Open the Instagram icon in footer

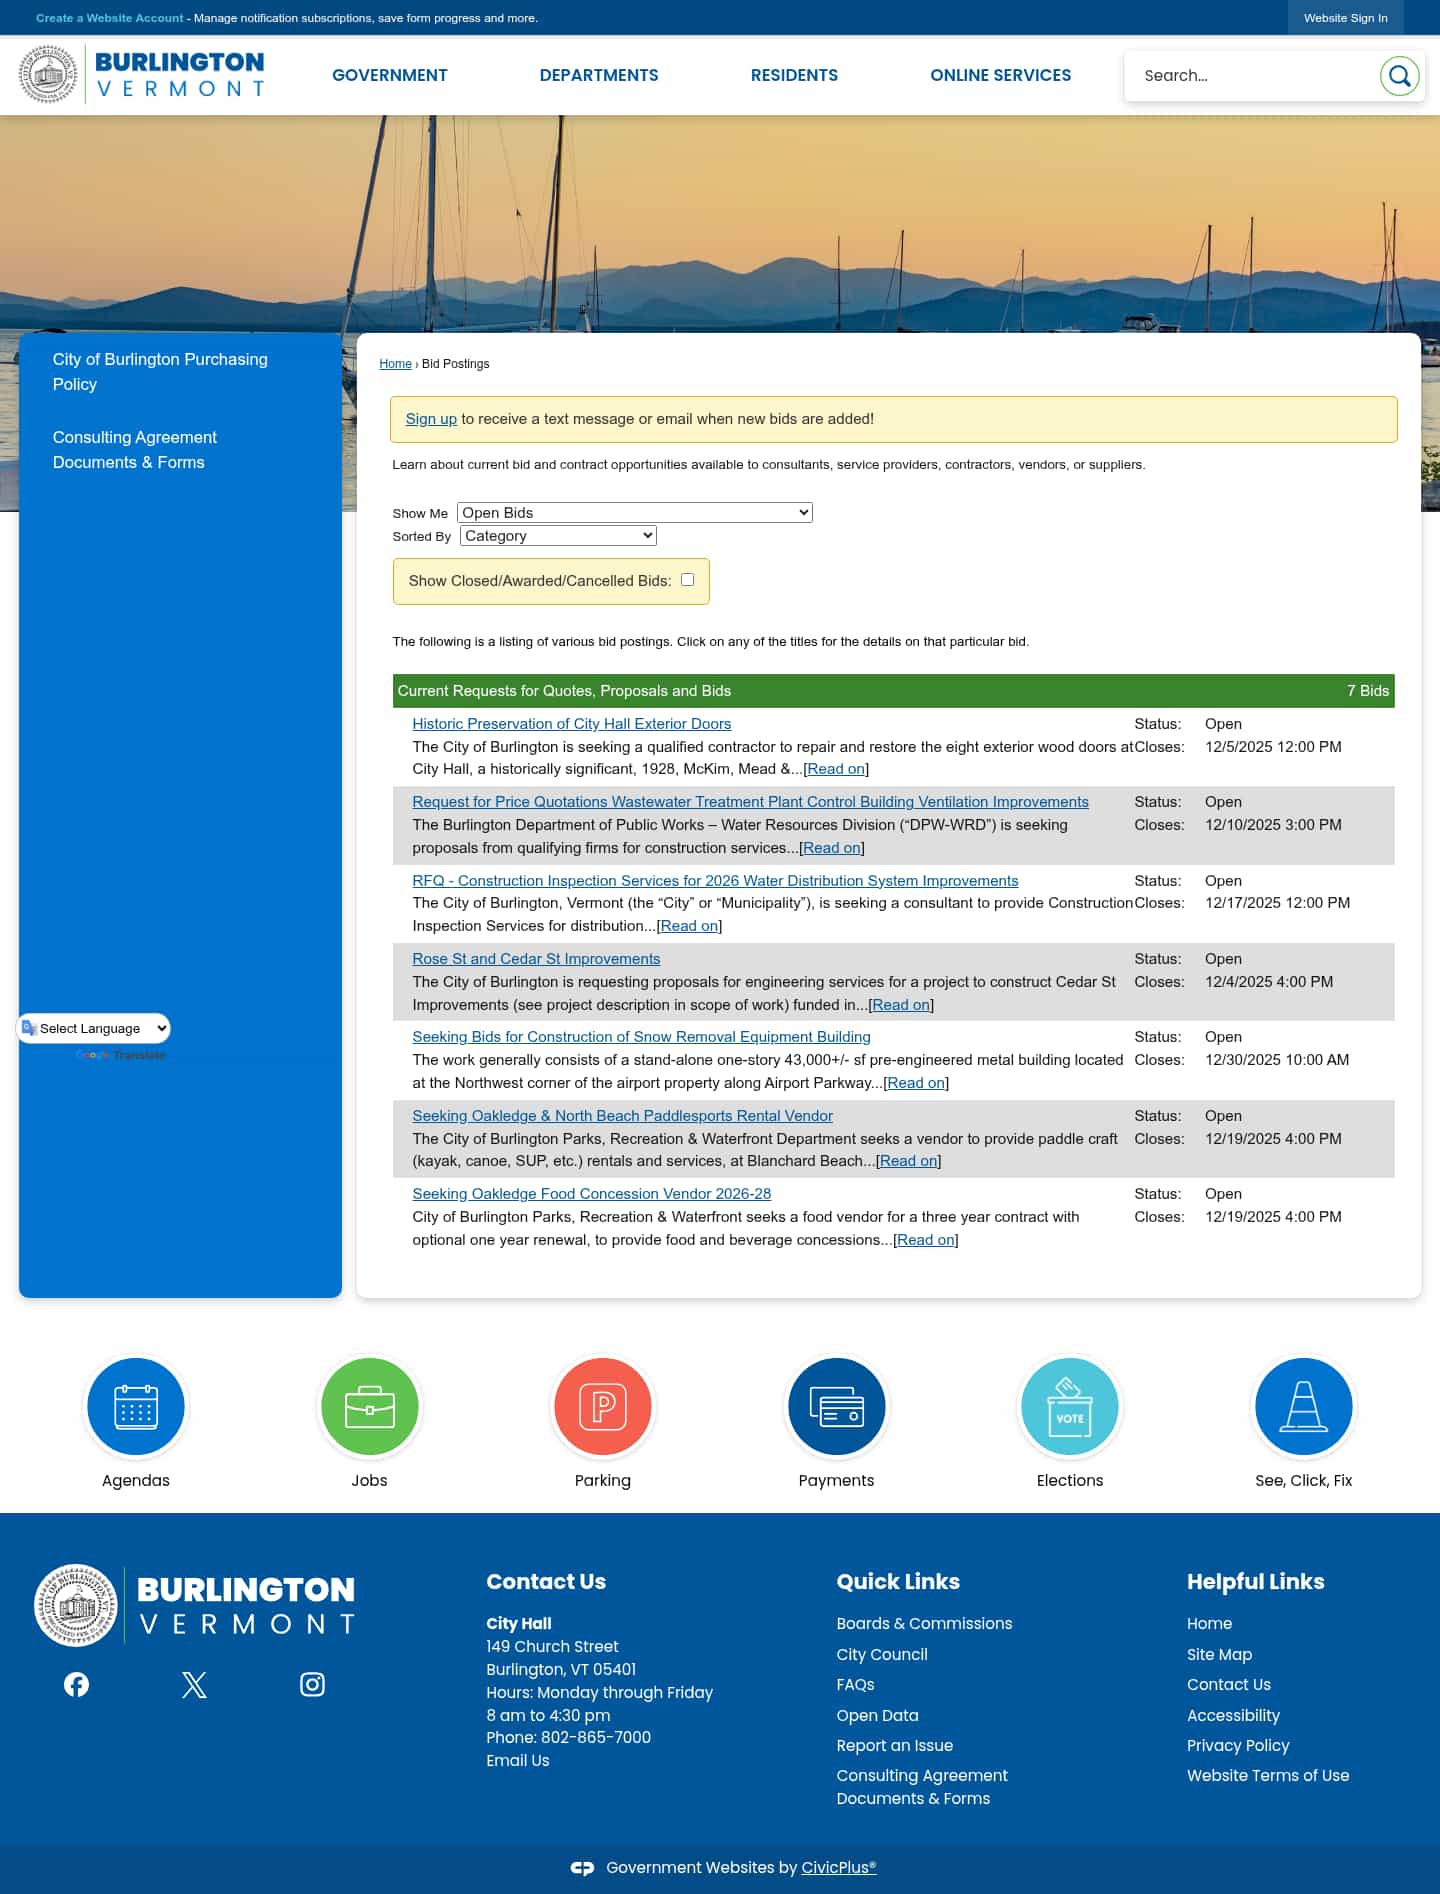pyautogui.click(x=312, y=1685)
